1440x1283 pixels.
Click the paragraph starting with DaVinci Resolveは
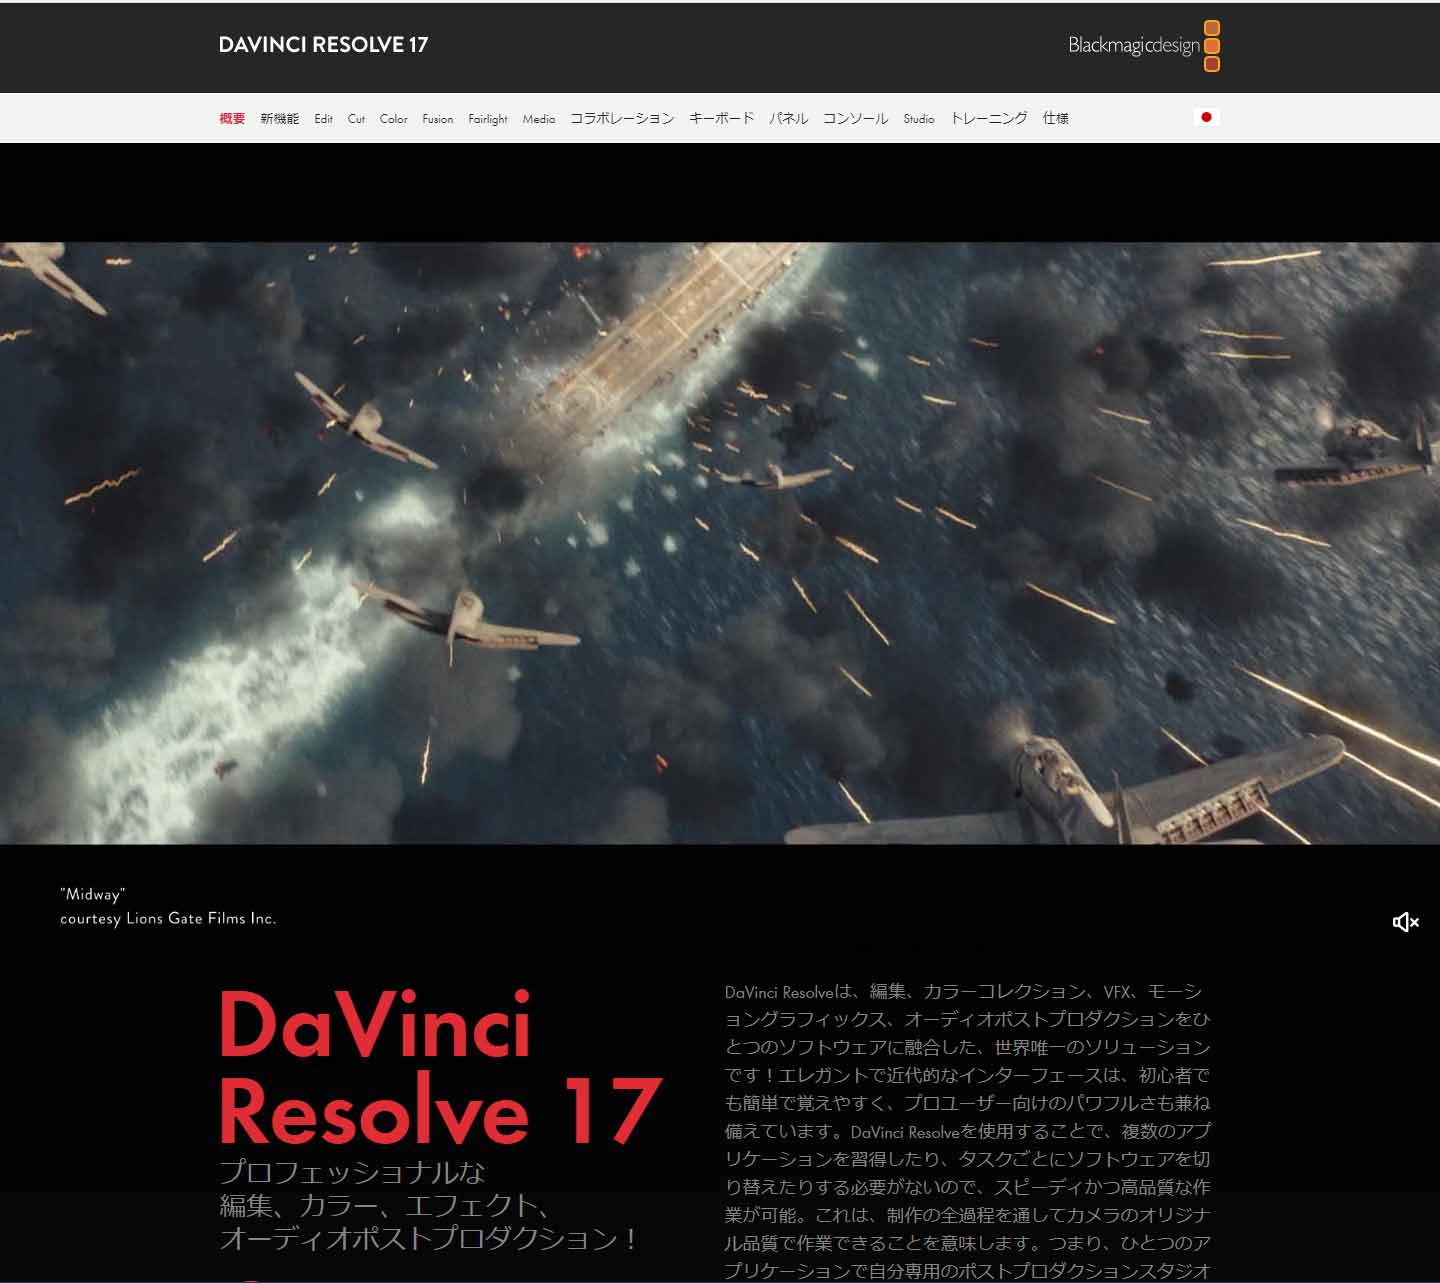click(967, 1131)
